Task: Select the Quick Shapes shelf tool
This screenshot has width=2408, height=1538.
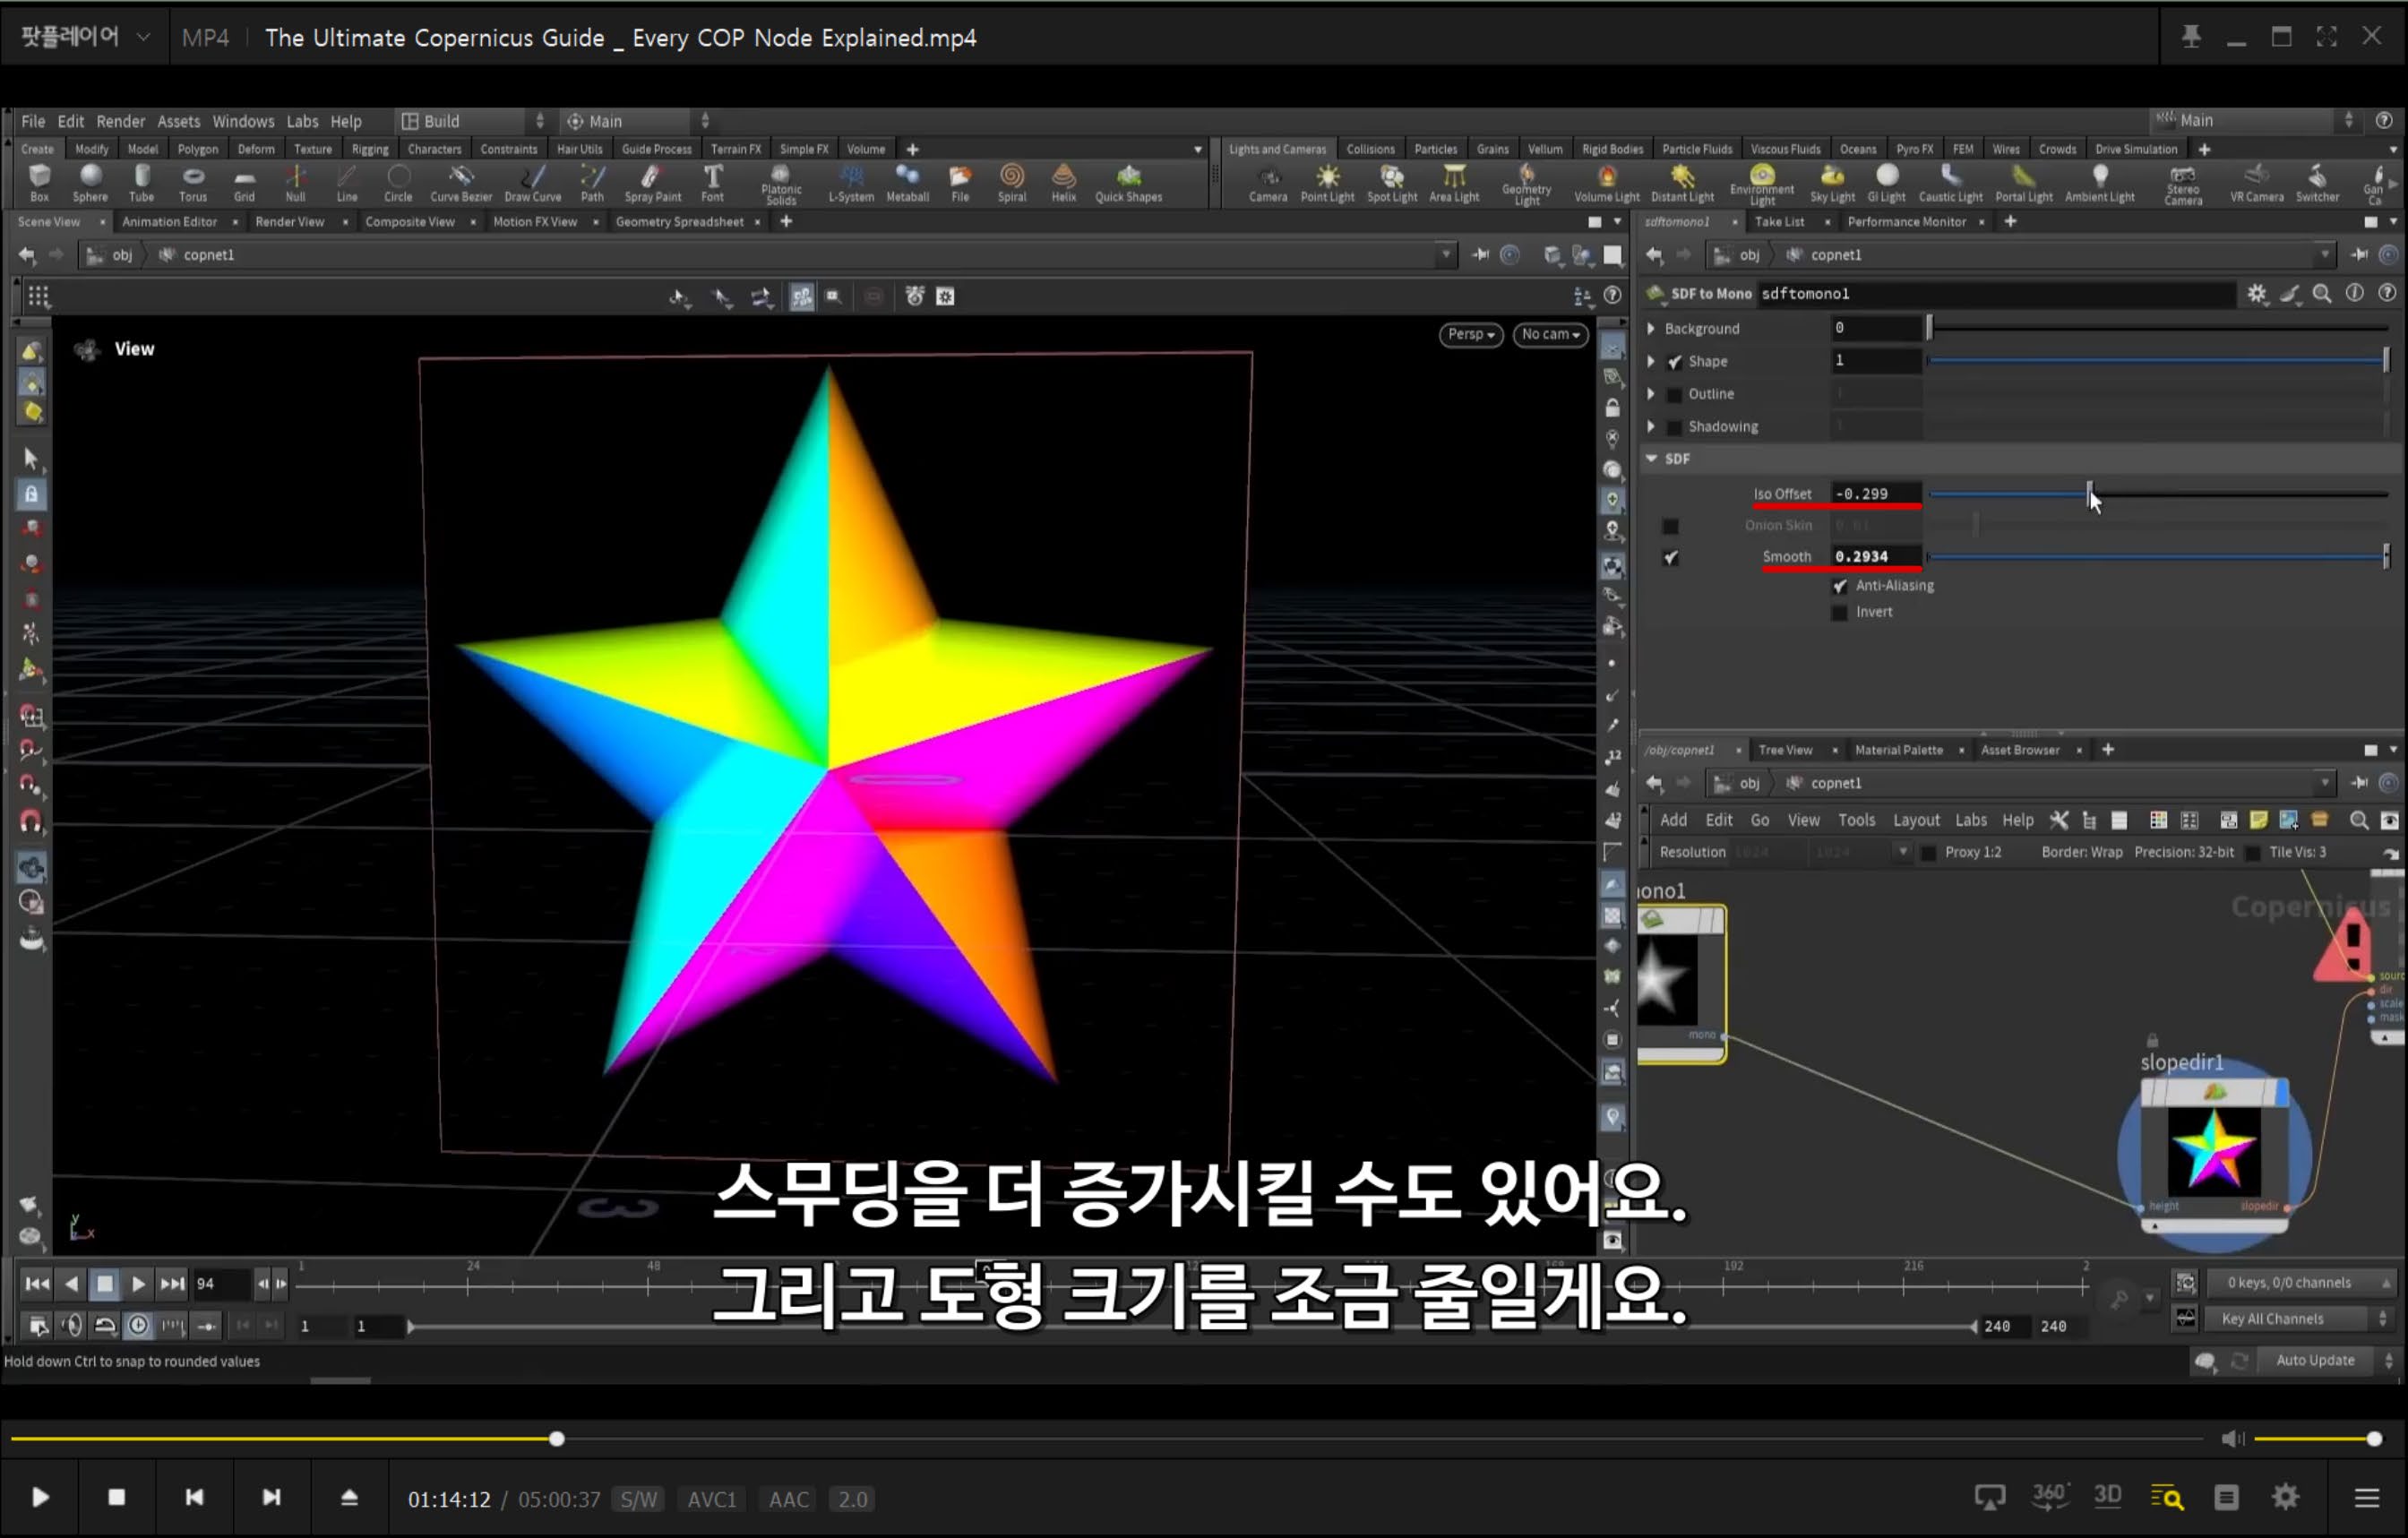Action: 1129,183
